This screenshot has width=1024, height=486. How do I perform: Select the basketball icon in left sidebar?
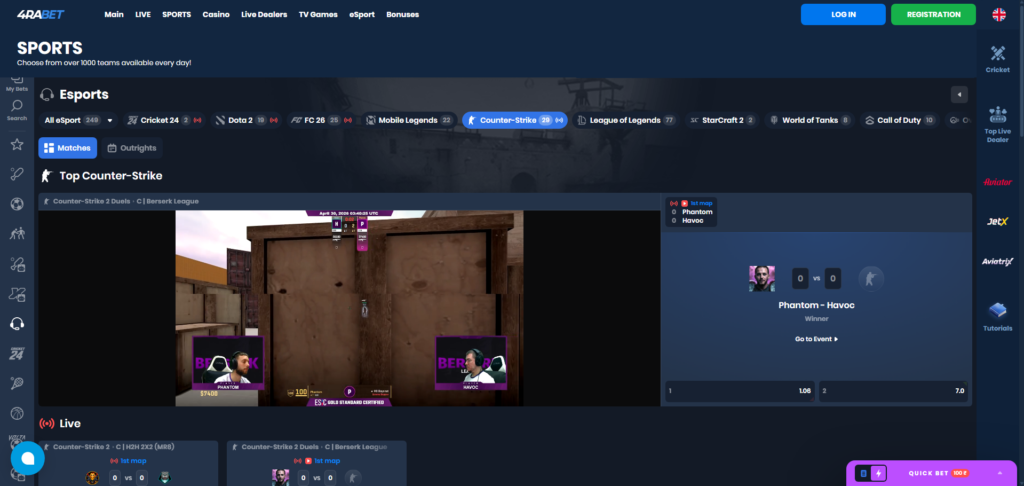click(x=17, y=413)
